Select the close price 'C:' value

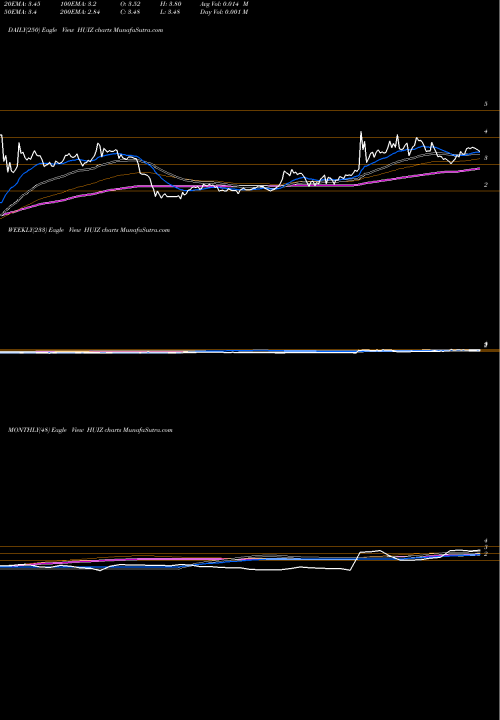pos(131,12)
